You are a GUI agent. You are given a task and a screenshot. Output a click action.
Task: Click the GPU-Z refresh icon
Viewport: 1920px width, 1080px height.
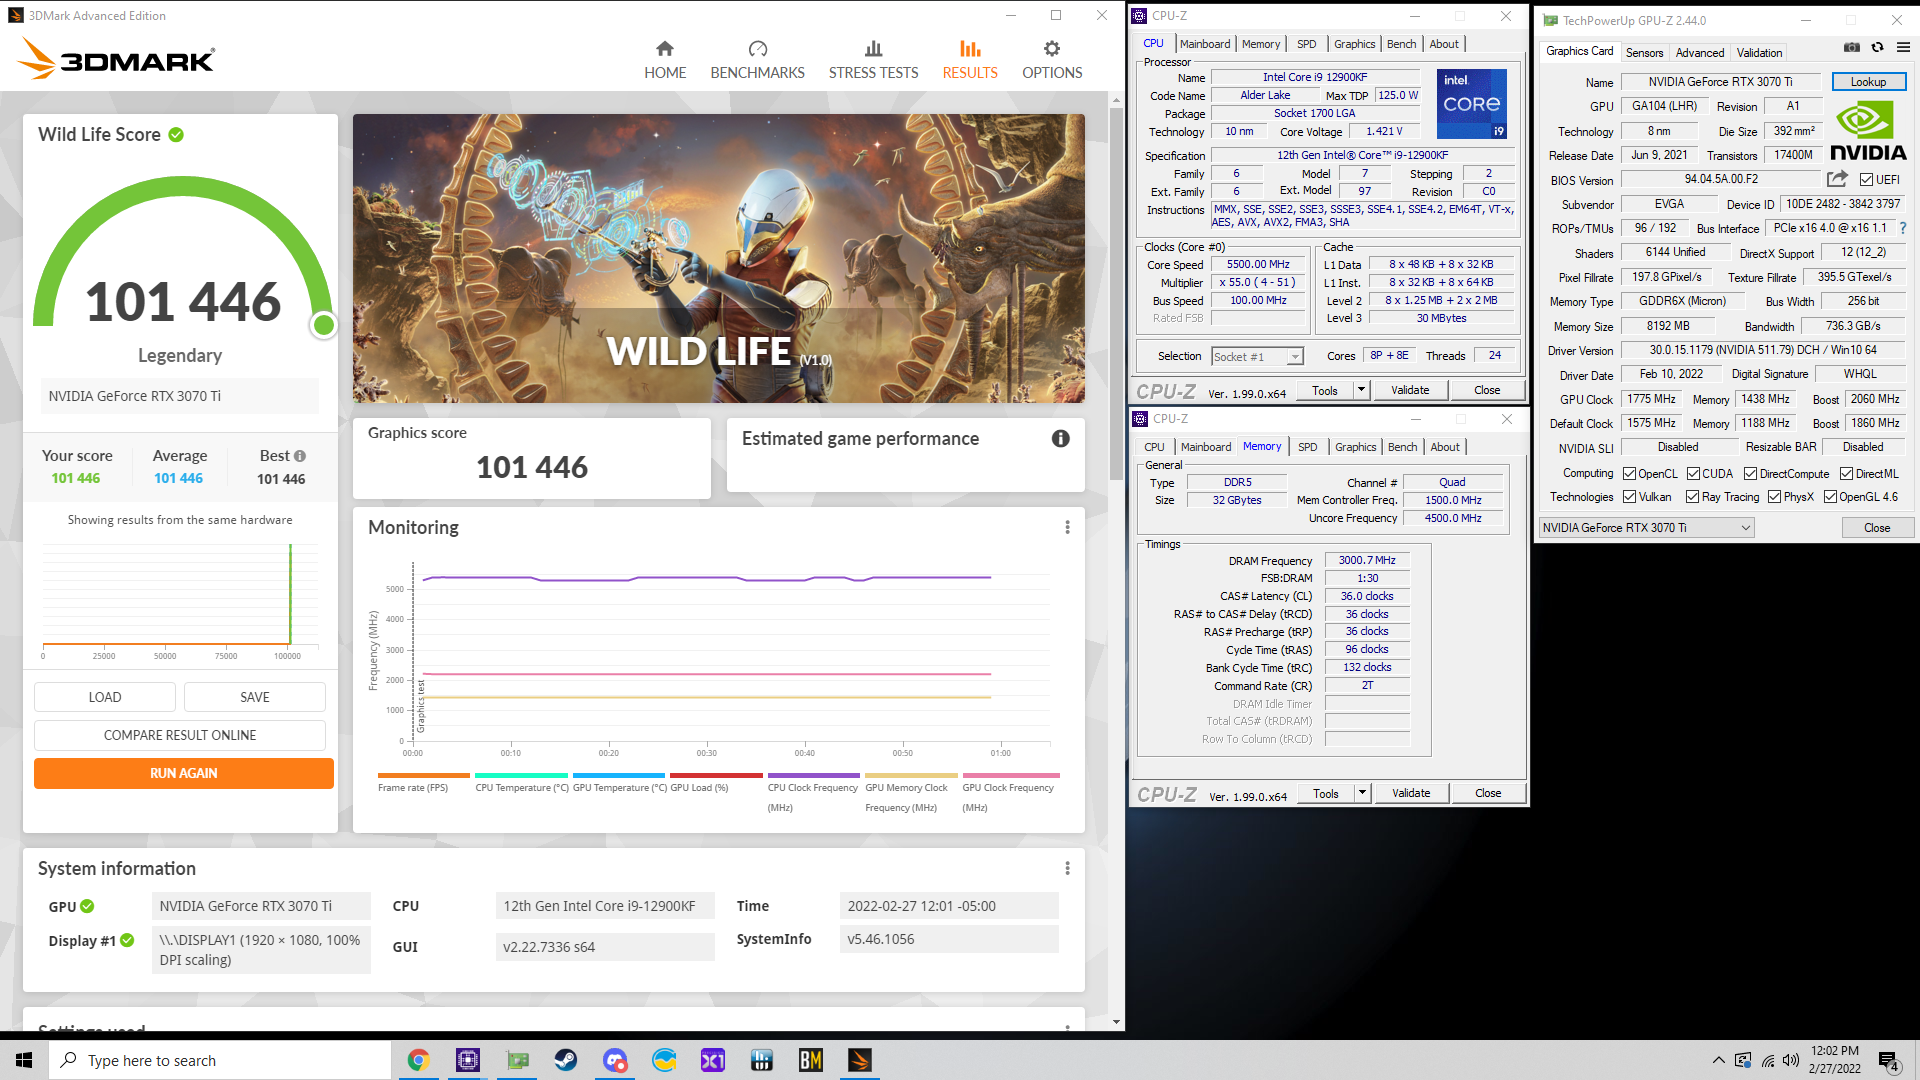(1877, 47)
